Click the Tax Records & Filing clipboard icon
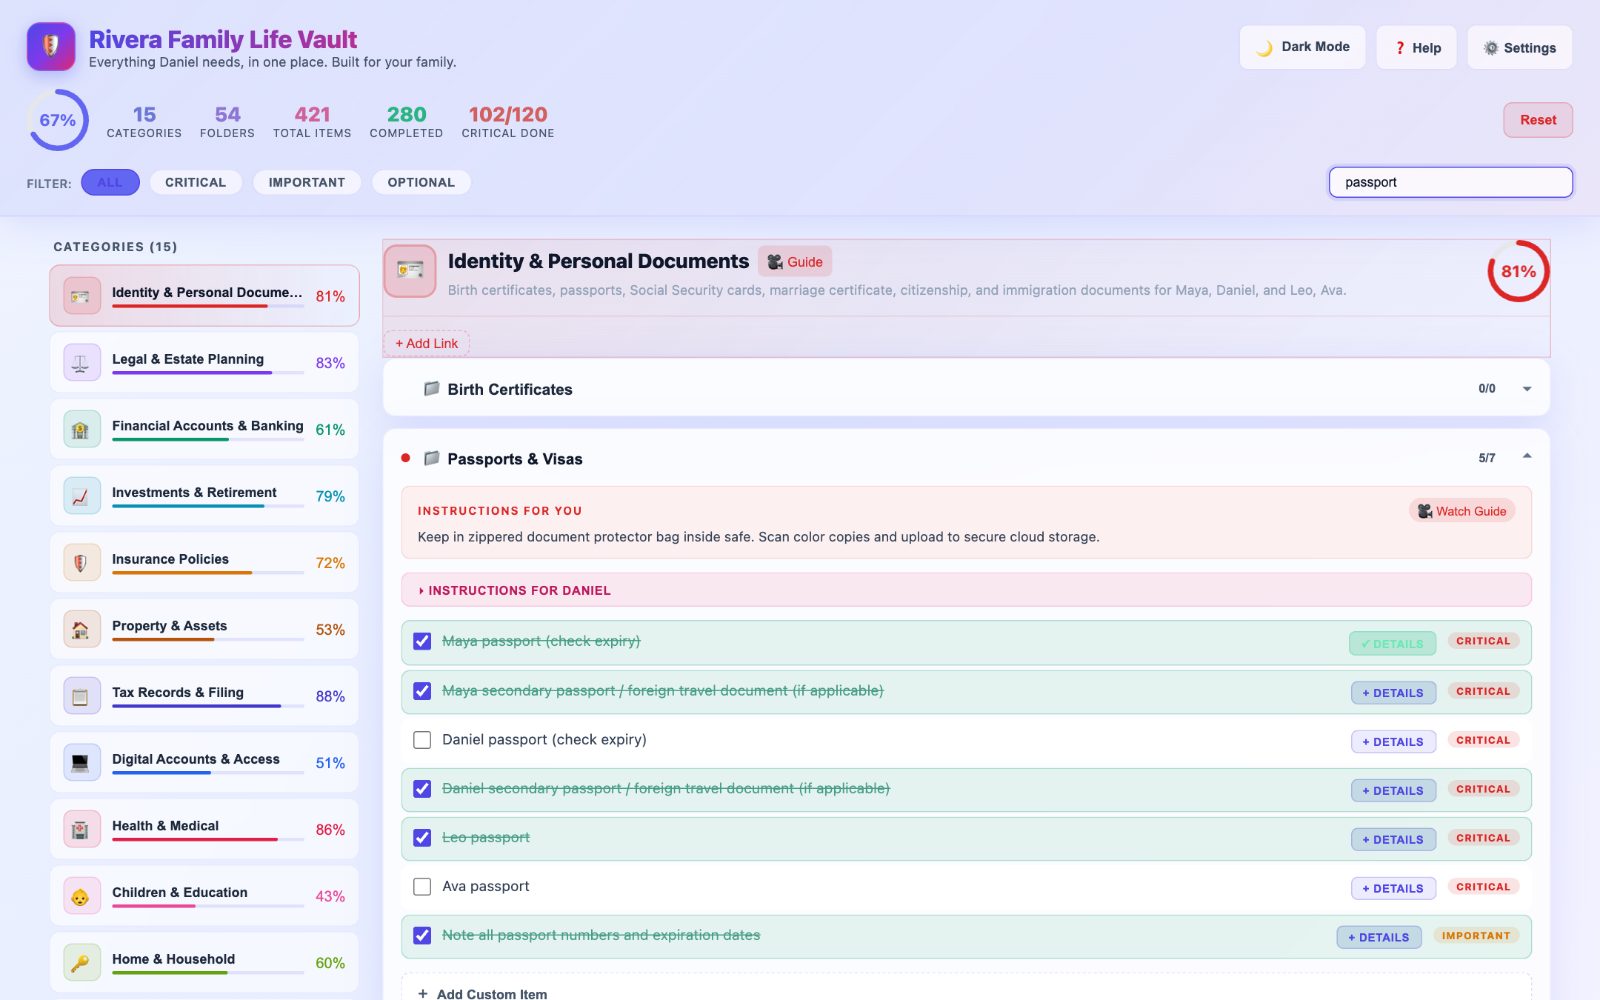1600x1000 pixels. click(x=81, y=696)
